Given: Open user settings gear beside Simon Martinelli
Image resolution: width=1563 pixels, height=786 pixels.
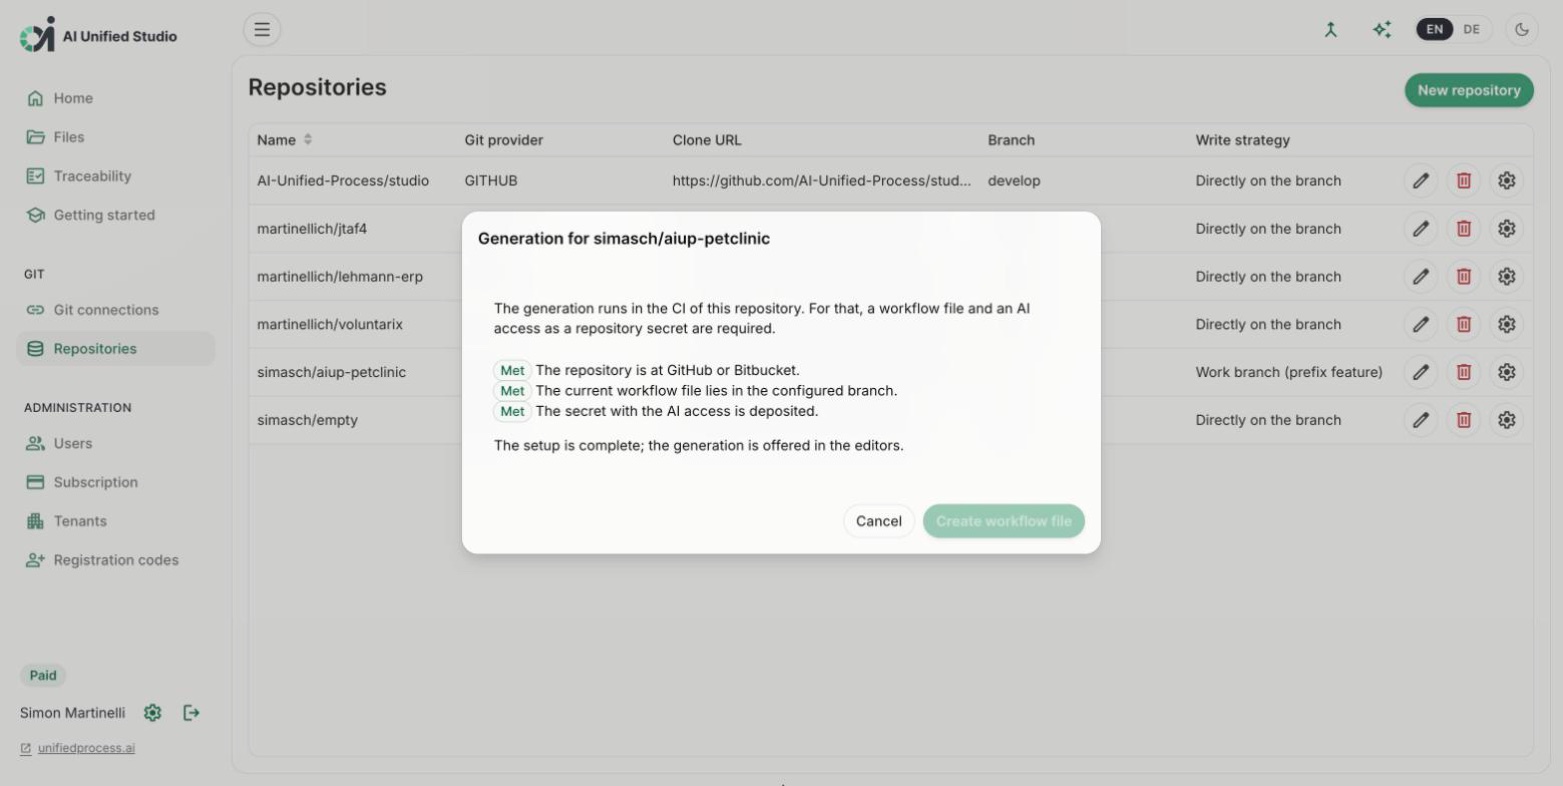Looking at the screenshot, I should tap(152, 713).
